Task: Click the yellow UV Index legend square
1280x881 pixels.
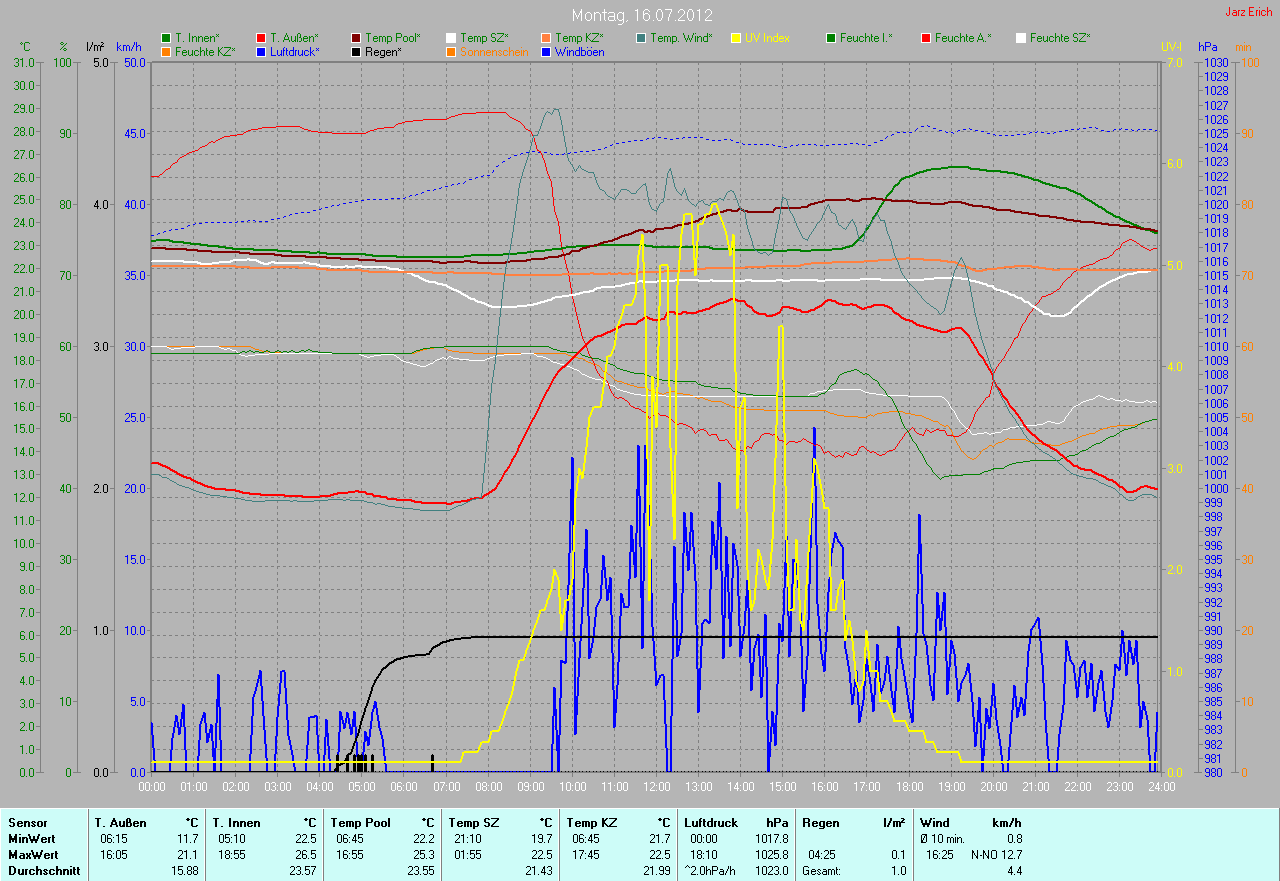Action: tap(736, 38)
